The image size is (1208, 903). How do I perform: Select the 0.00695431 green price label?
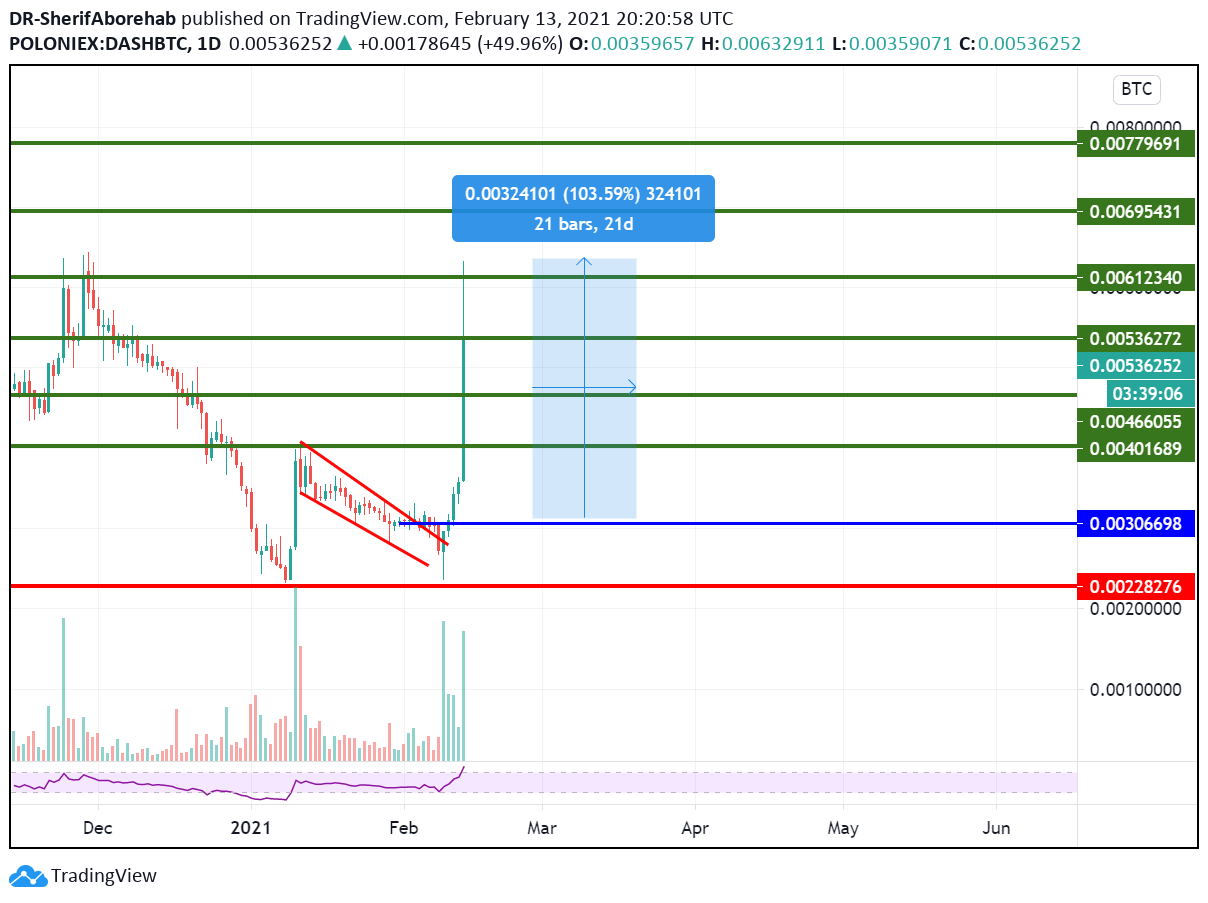coord(1136,212)
